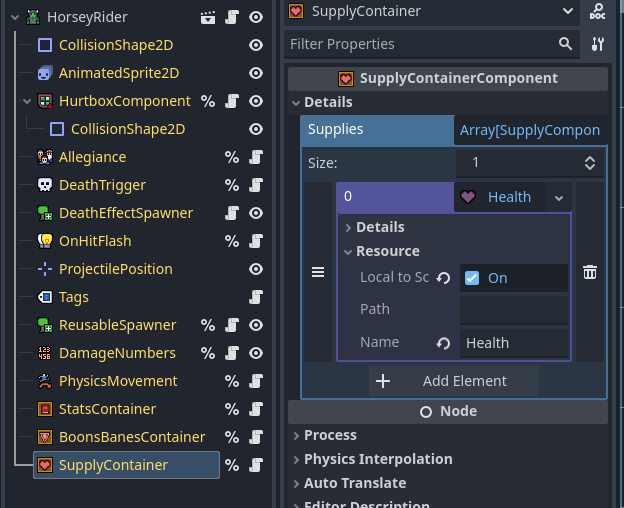The width and height of the screenshot is (624, 508).
Task: Open inspector property tools settings icon
Action: click(x=597, y=44)
